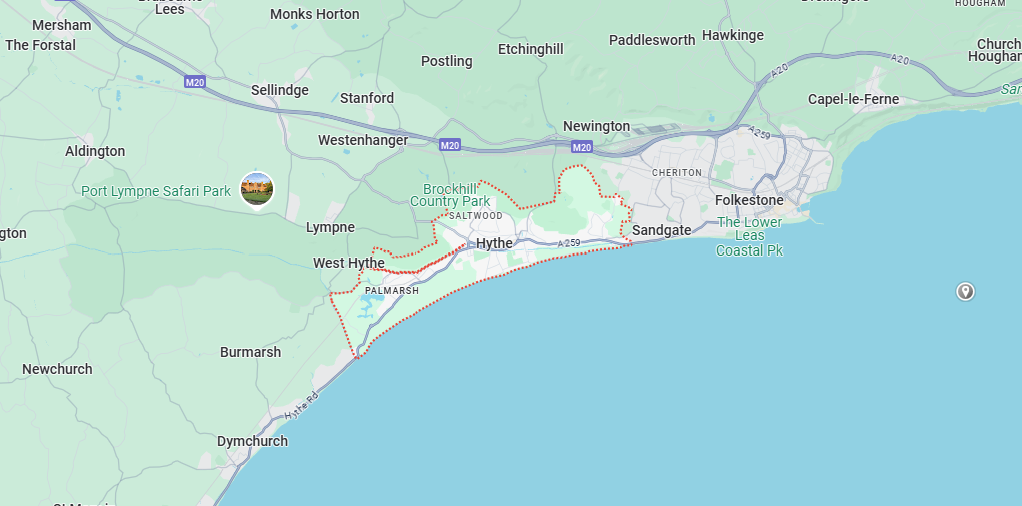This screenshot has width=1022, height=506.
Task: Open the Folkestone place label
Action: pyautogui.click(x=750, y=200)
